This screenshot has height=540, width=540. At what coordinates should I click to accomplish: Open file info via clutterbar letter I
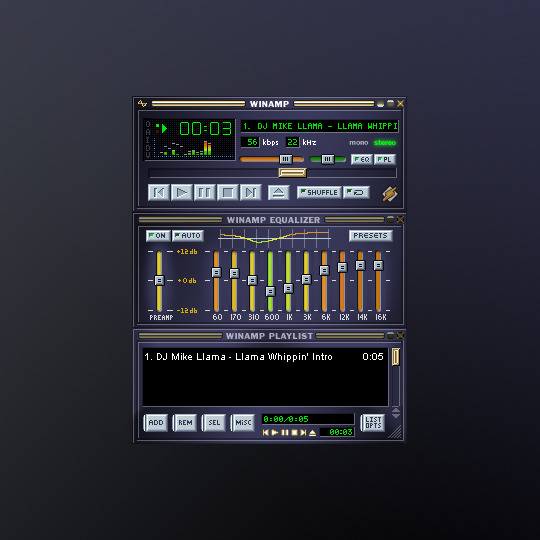tap(148, 139)
